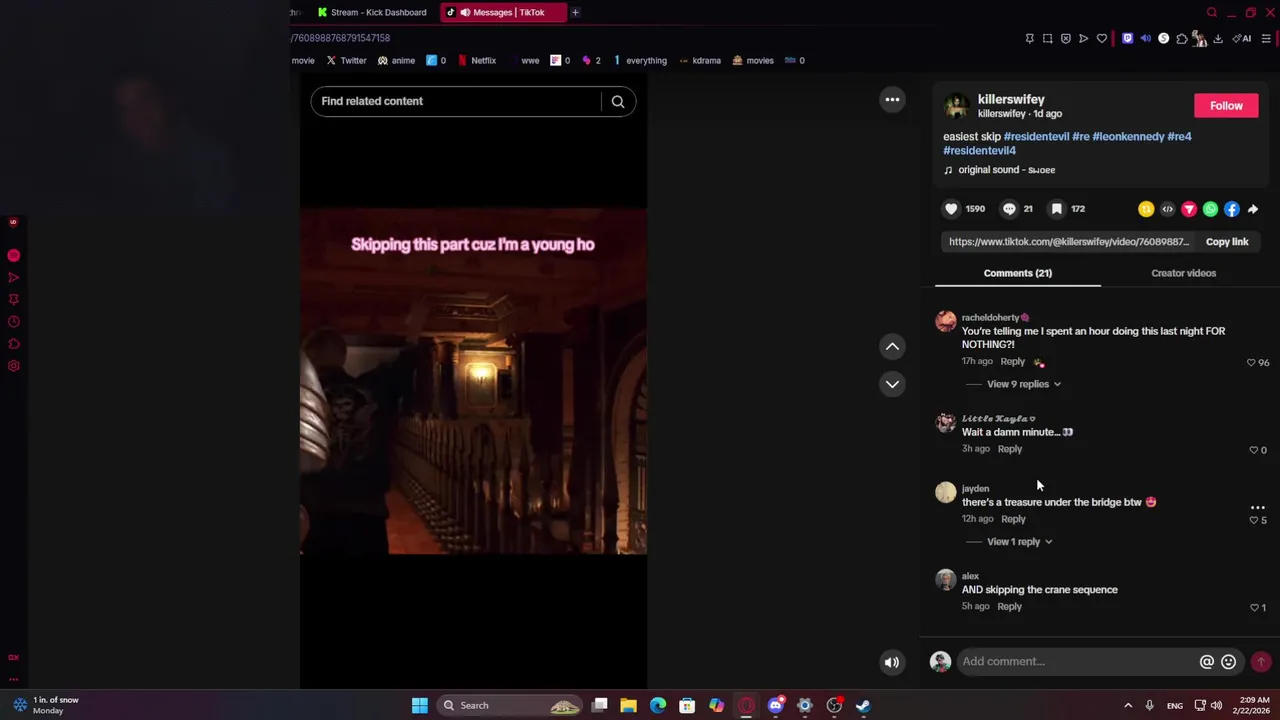Open Steam from the taskbar
This screenshot has height=720, width=1280.
[x=863, y=705]
